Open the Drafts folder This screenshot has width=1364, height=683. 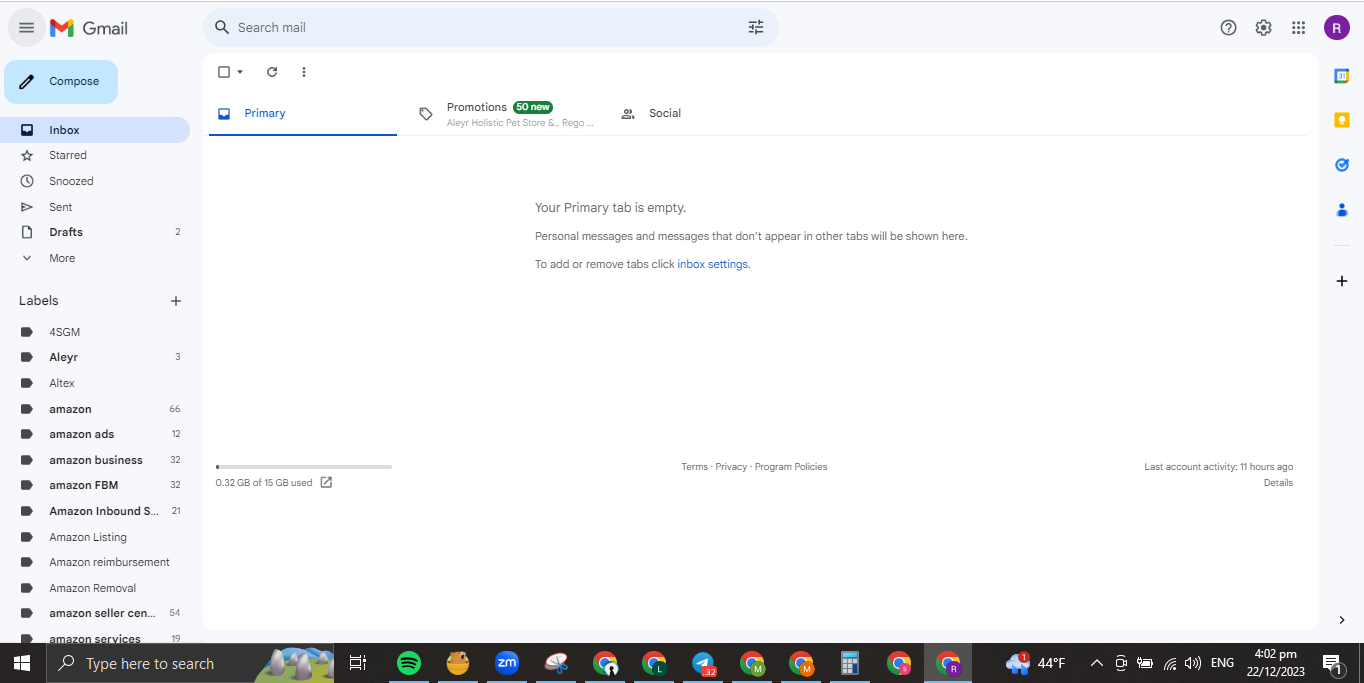coord(95,232)
